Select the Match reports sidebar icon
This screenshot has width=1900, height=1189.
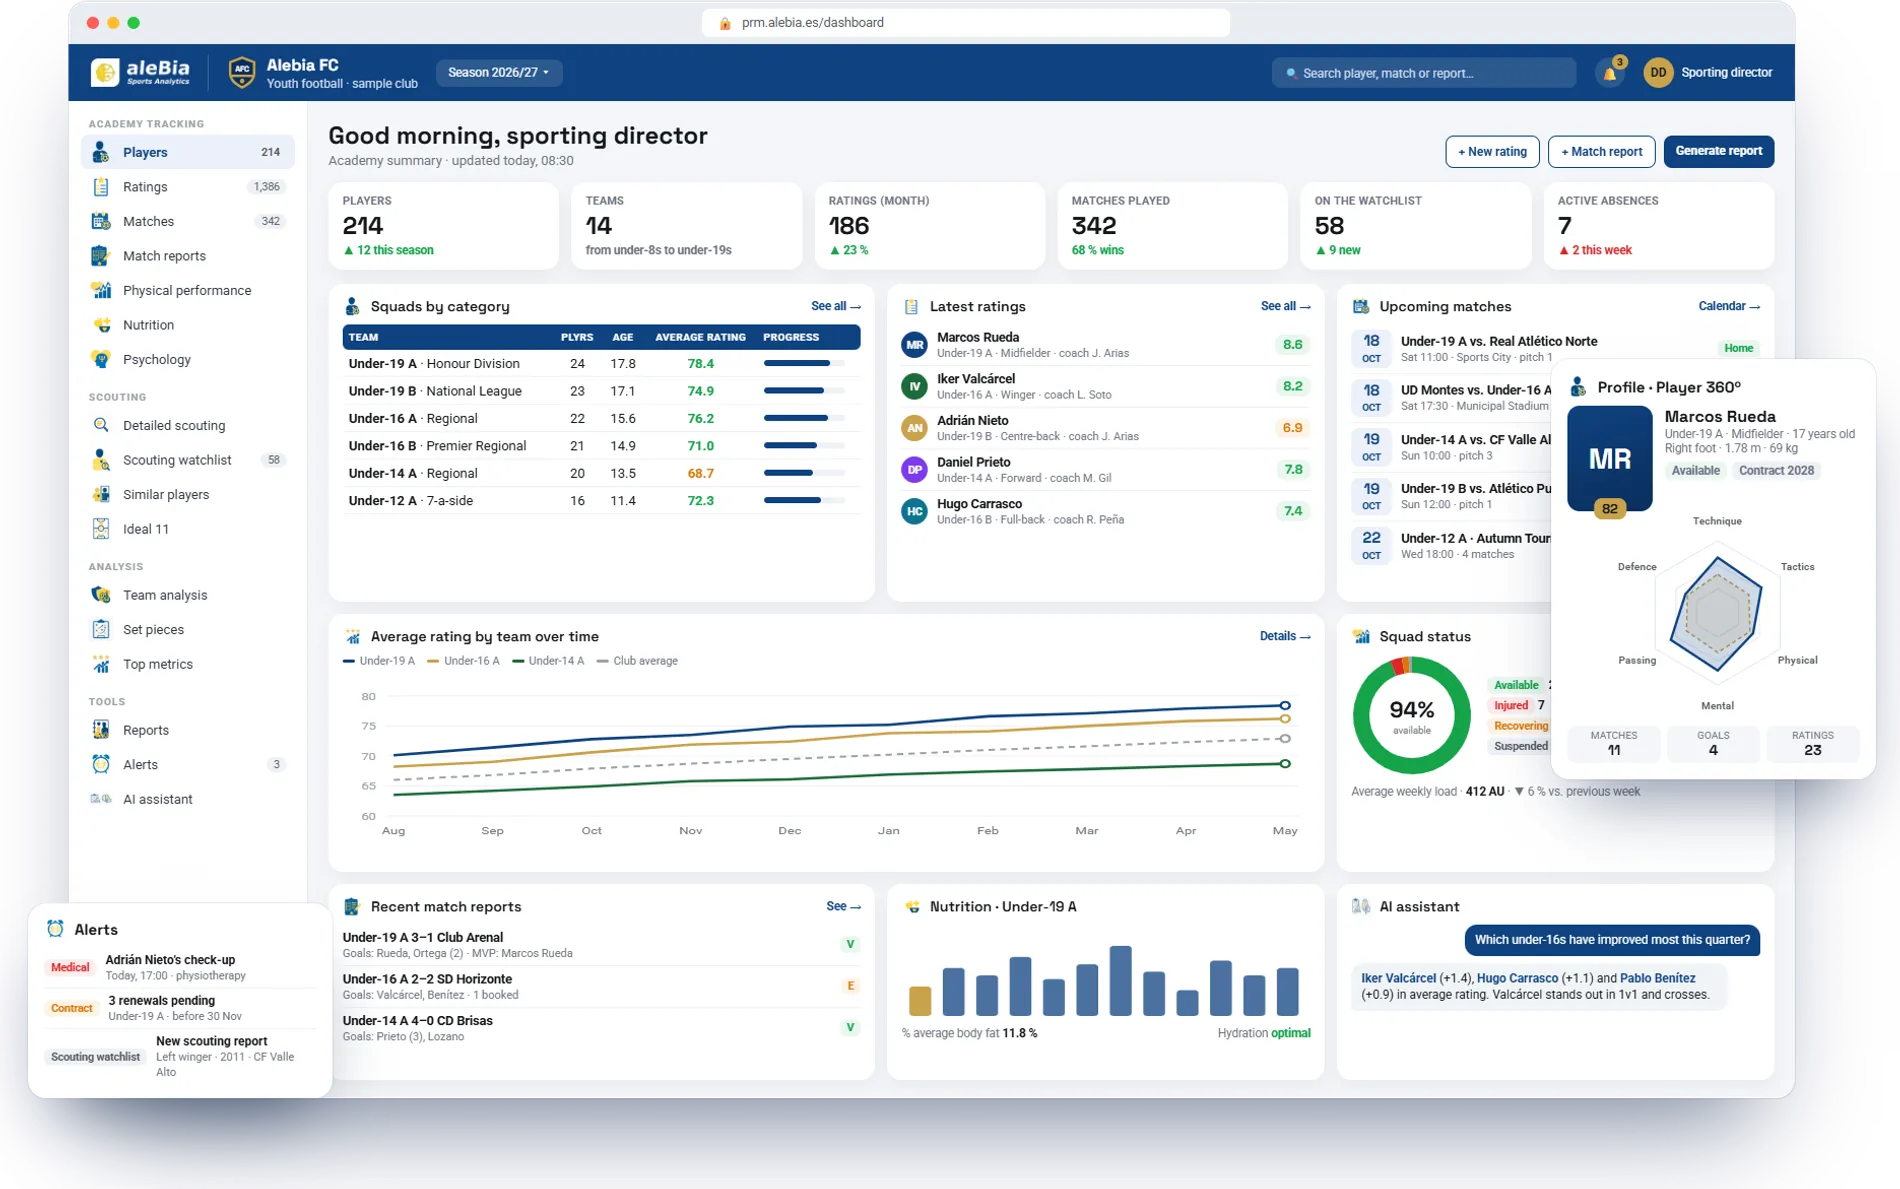pyautogui.click(x=101, y=256)
